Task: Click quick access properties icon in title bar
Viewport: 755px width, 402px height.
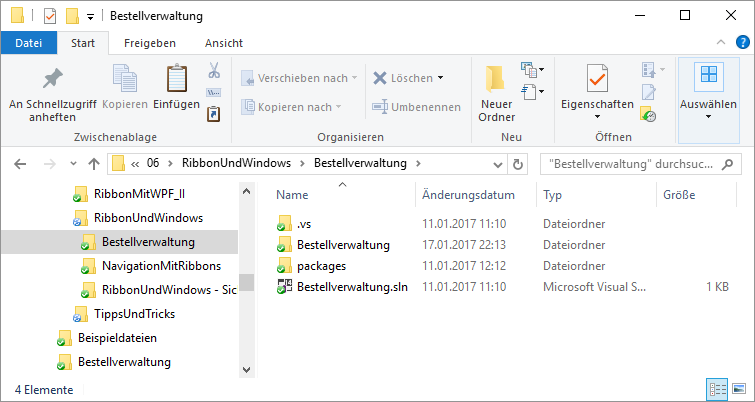Action: pyautogui.click(x=50, y=16)
